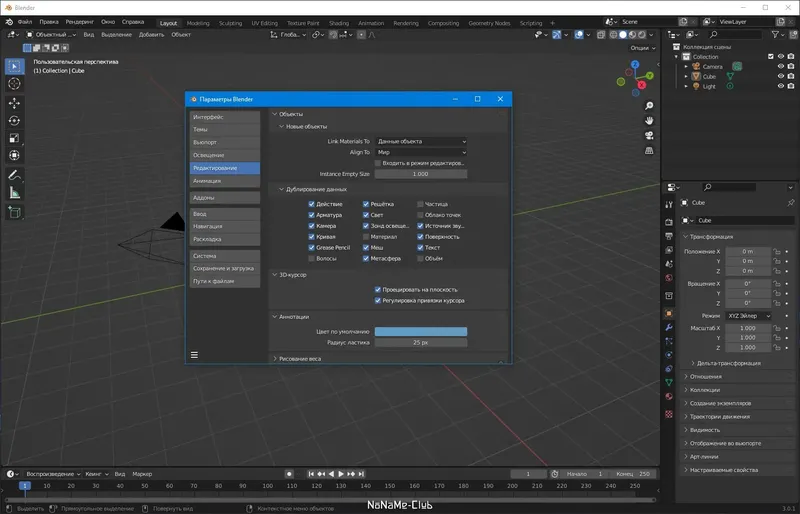The width and height of the screenshot is (800, 514).
Task: Switch to the Modeling workspace tab
Action: [198, 22]
